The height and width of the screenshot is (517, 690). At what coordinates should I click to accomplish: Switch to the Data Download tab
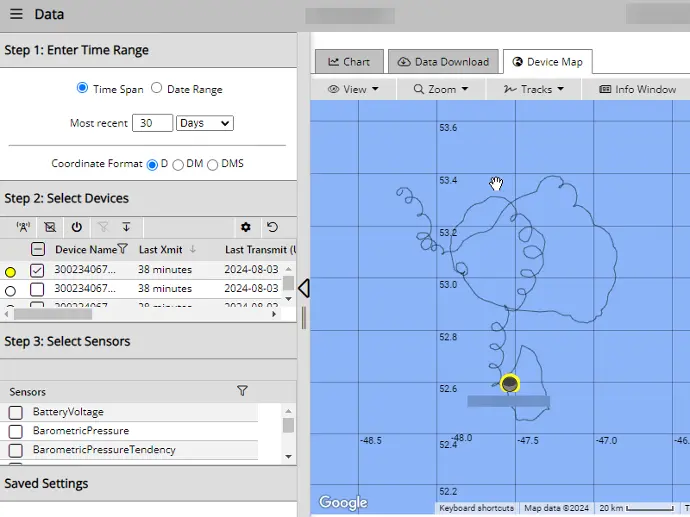(443, 62)
